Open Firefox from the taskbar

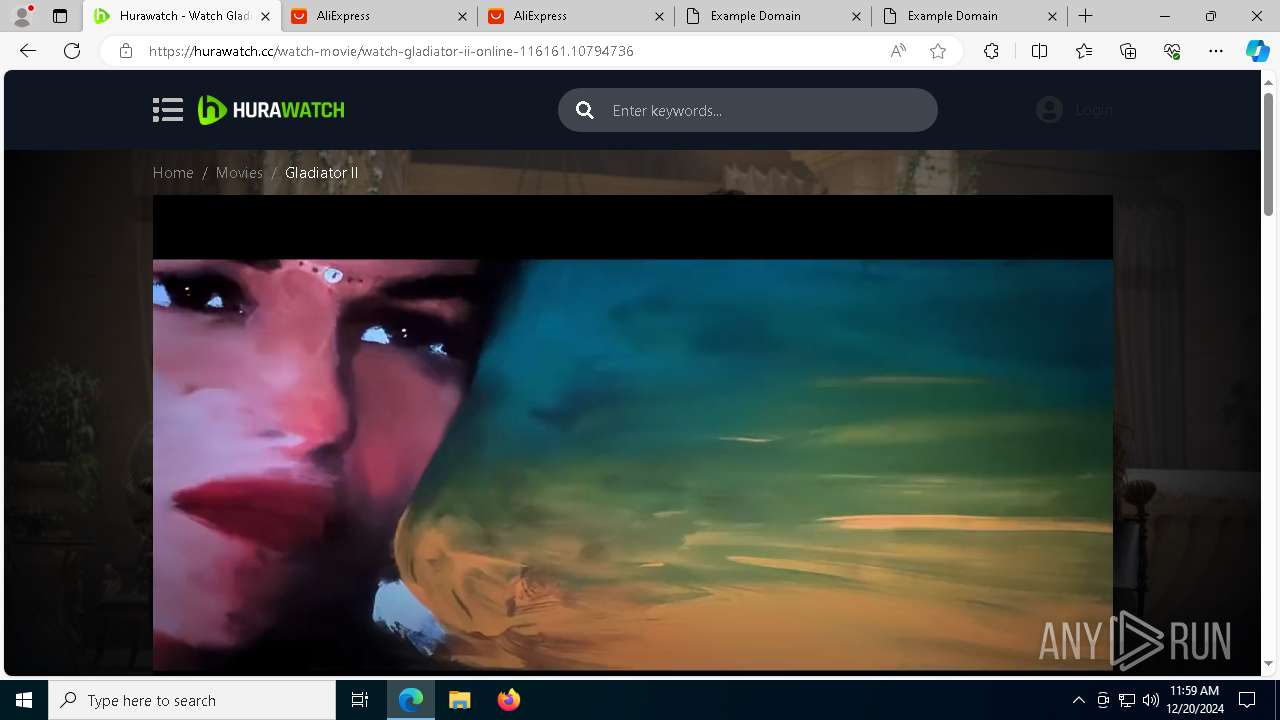509,700
